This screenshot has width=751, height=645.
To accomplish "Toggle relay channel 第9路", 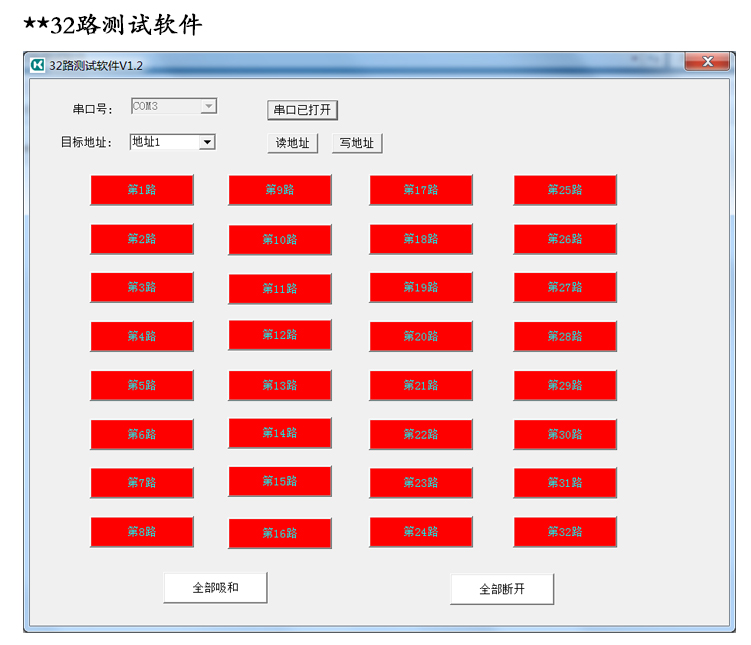I will tap(280, 190).
